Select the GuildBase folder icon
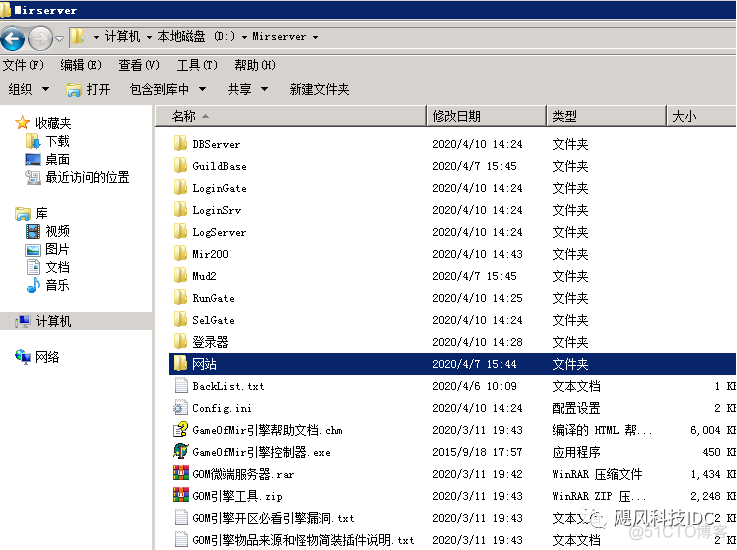Image resolution: width=737 pixels, height=550 pixels. pos(180,165)
